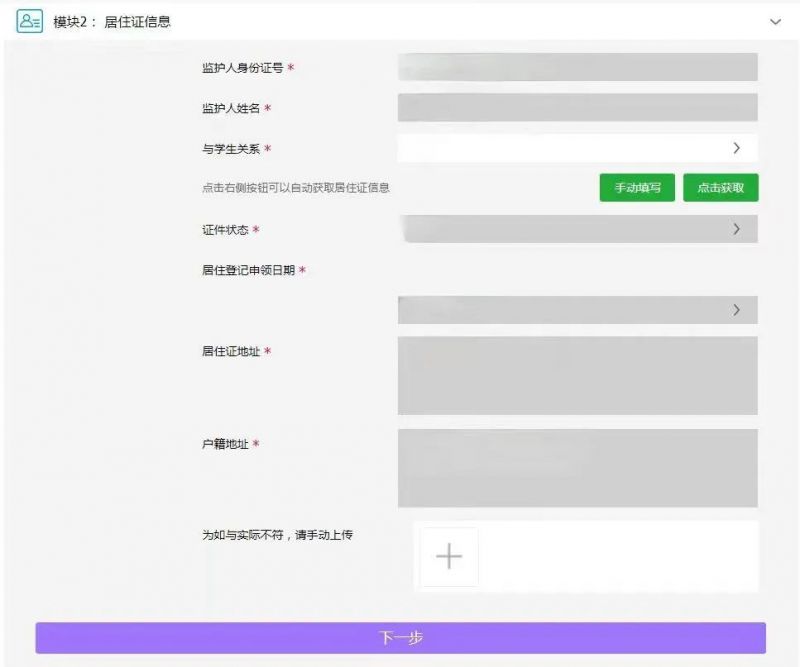Click the 居住证地址 label
The width and height of the screenshot is (800, 667).
(231, 351)
